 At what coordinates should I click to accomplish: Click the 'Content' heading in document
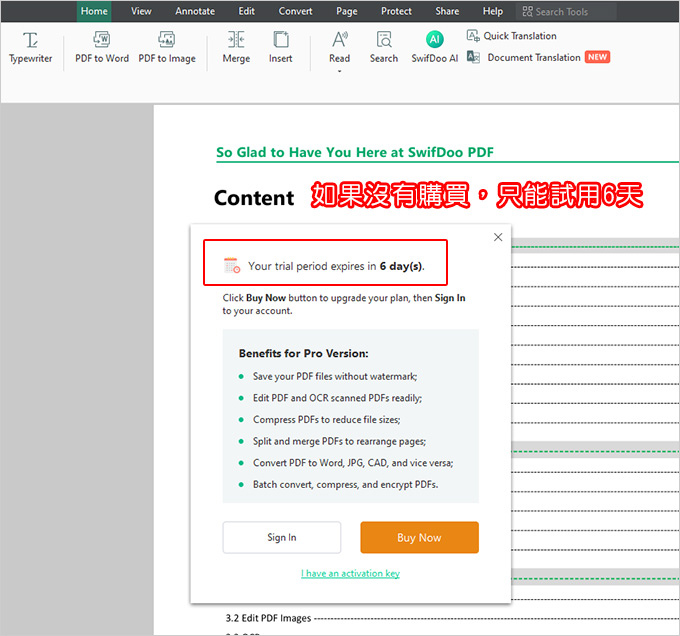[254, 198]
